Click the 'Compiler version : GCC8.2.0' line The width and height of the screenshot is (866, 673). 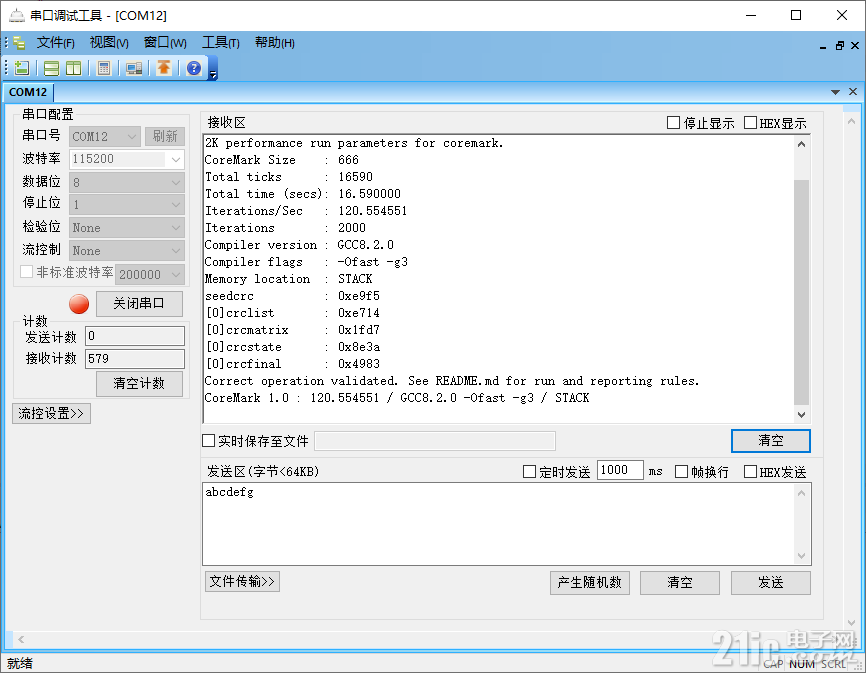[x=299, y=245]
